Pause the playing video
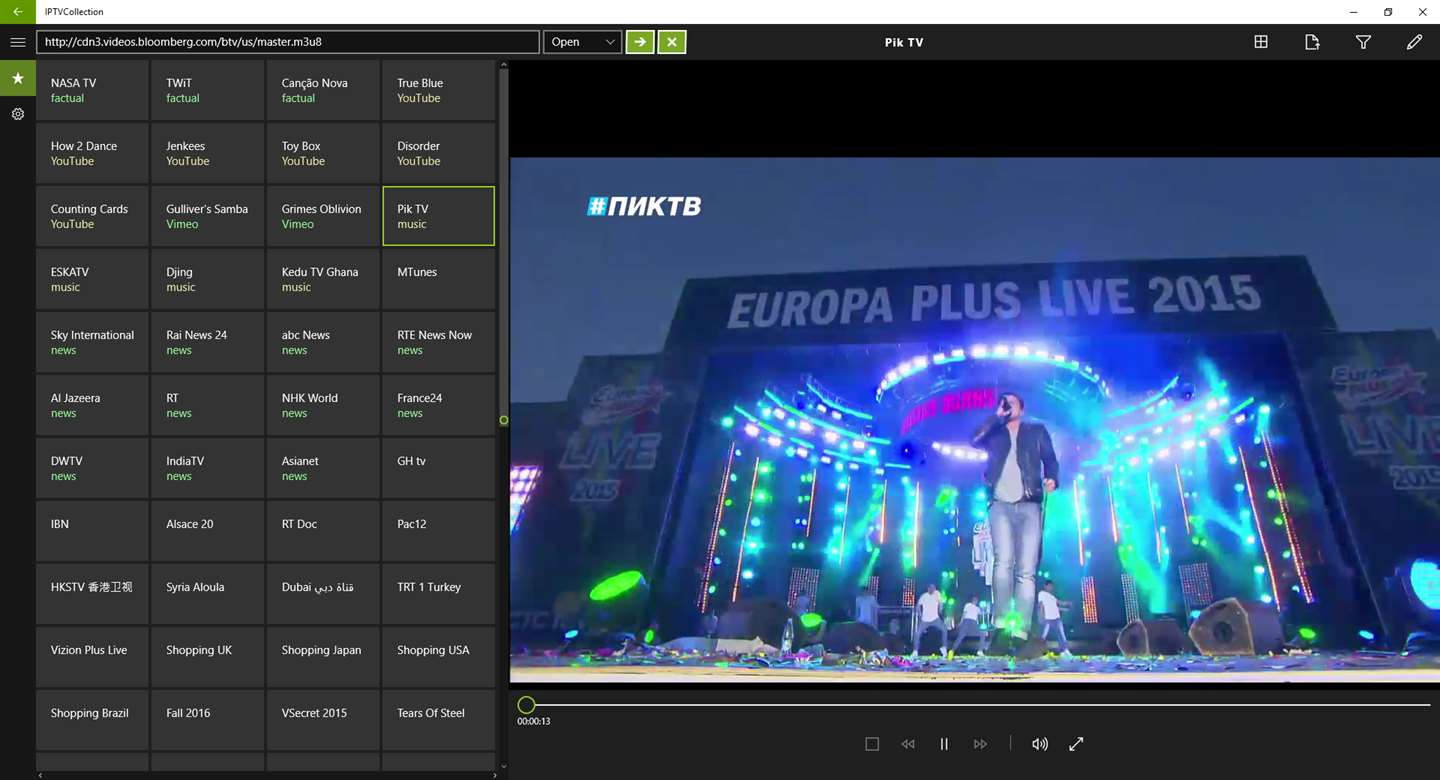 [944, 744]
